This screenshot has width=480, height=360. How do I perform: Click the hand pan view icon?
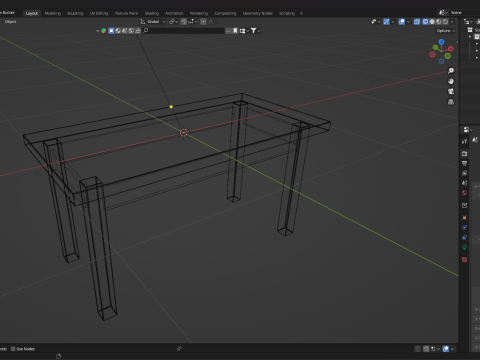(451, 81)
